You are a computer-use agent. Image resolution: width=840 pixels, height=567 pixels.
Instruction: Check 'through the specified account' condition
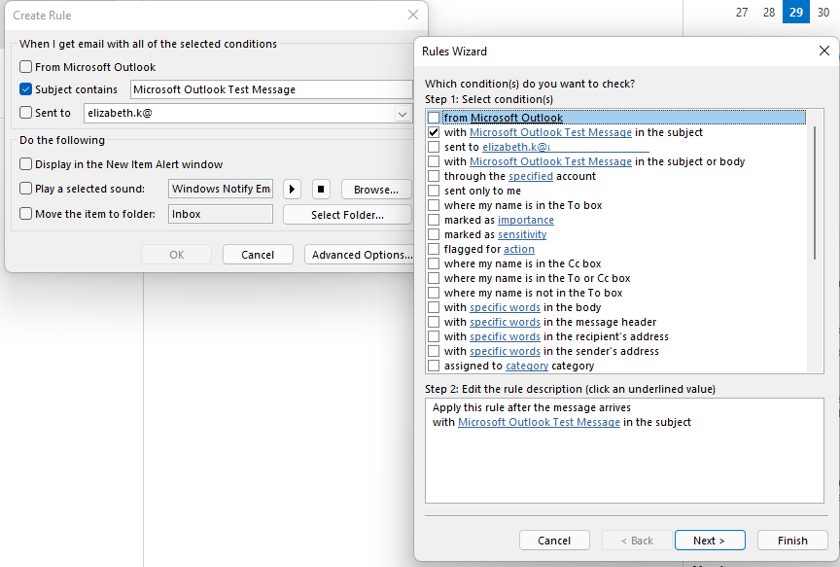tap(434, 176)
